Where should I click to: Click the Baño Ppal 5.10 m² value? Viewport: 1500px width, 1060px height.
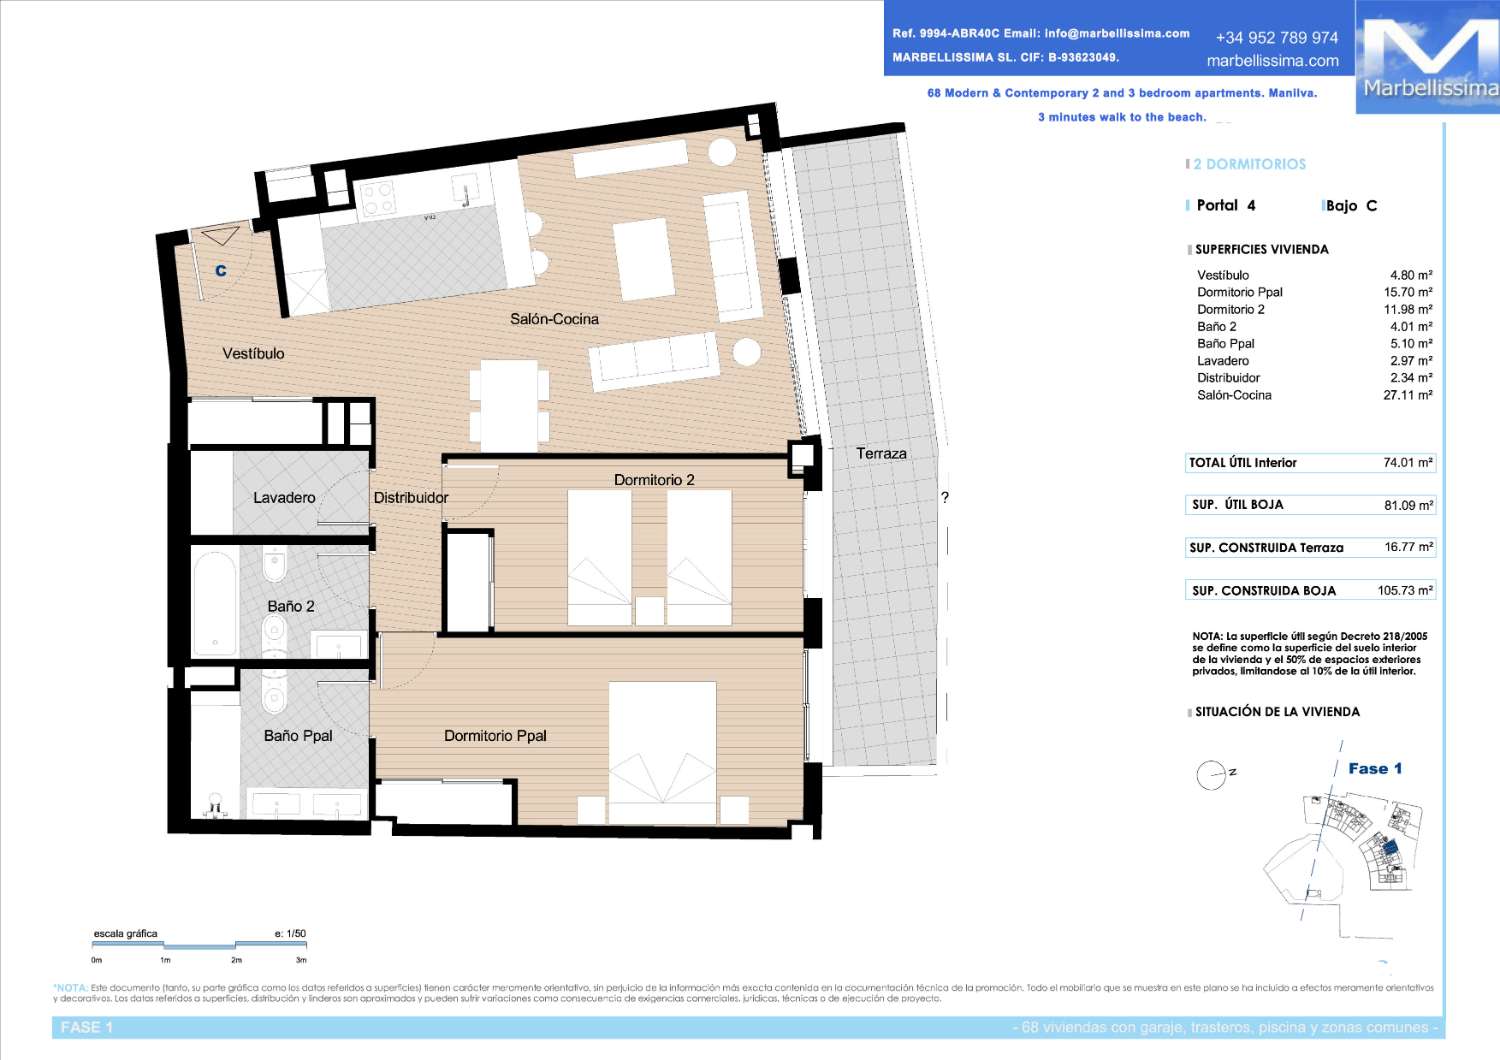(1411, 343)
